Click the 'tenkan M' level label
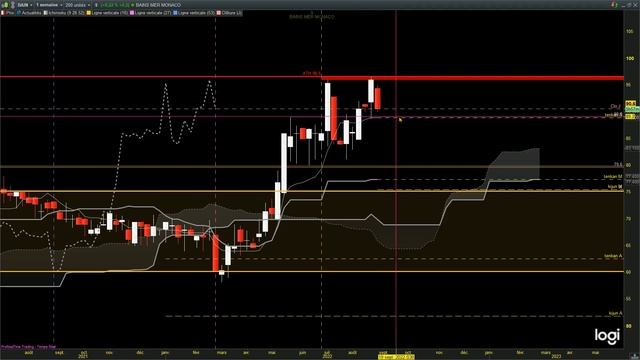Viewport: 640px width, 360px height. coord(613,177)
